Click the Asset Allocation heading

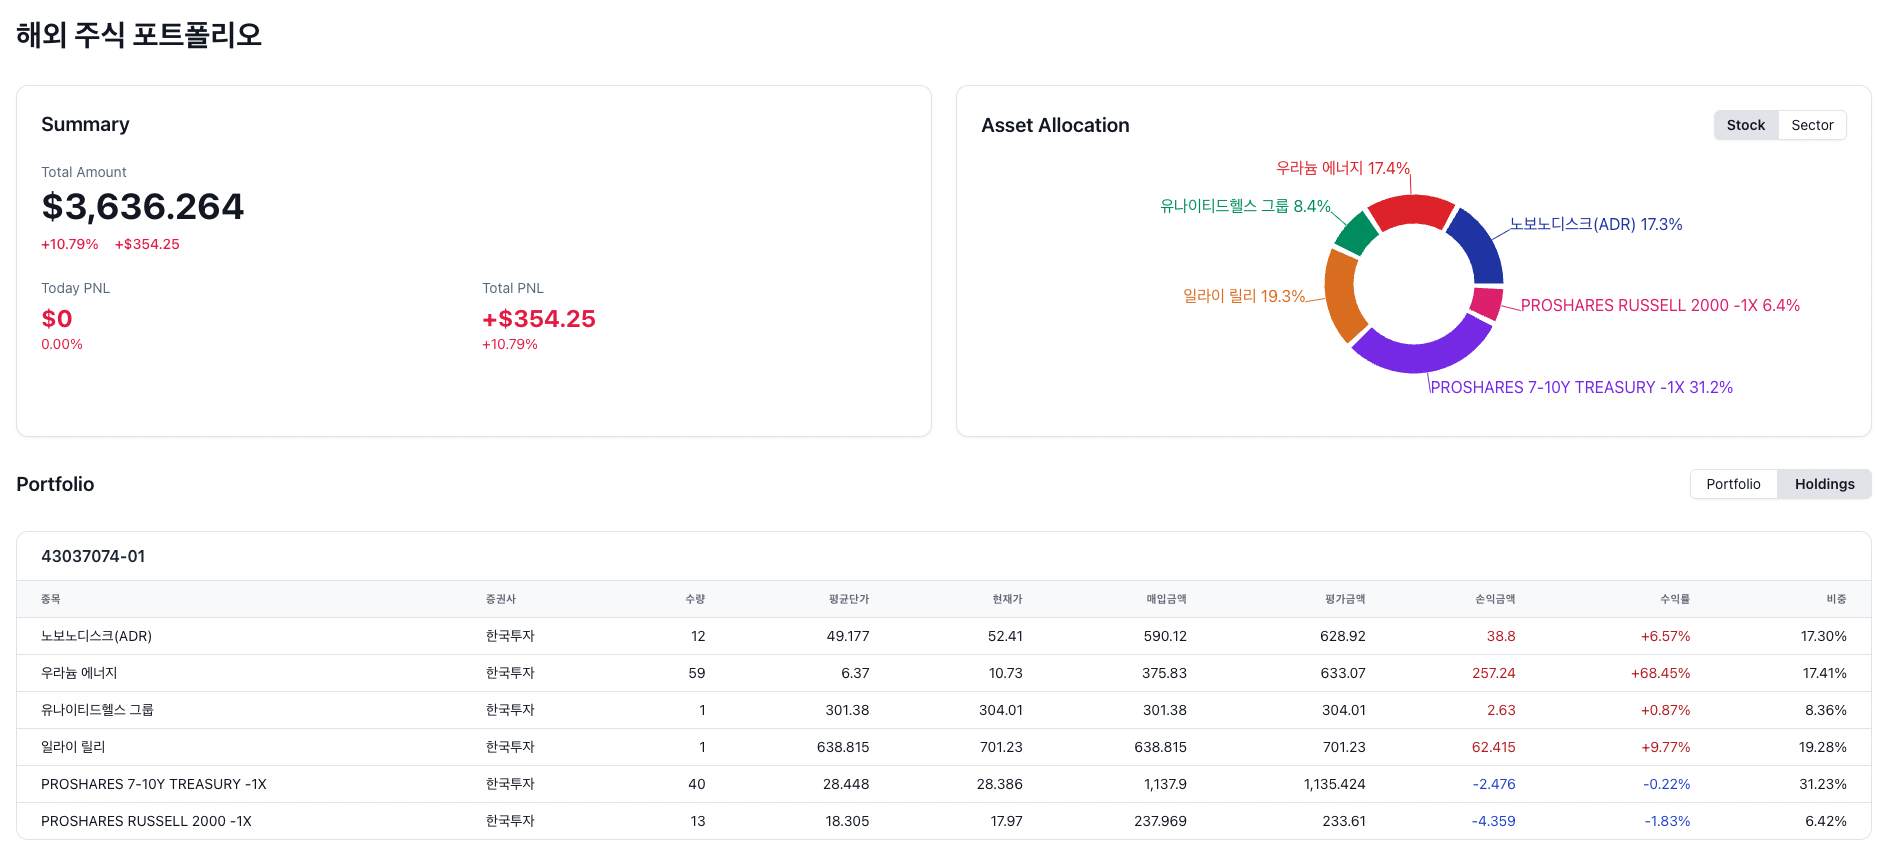click(1055, 125)
